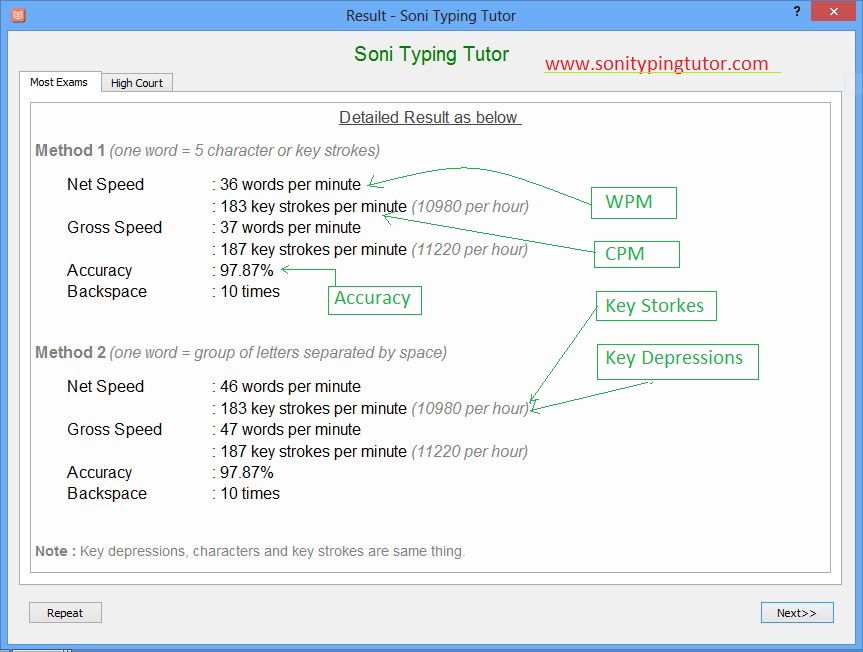Click the green 'Soni Typing Tutor' heading
This screenshot has height=652, width=863.
[x=431, y=54]
